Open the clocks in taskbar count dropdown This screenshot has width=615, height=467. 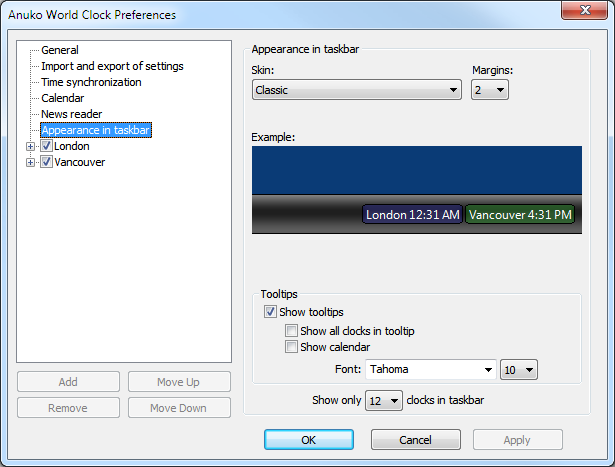click(383, 401)
